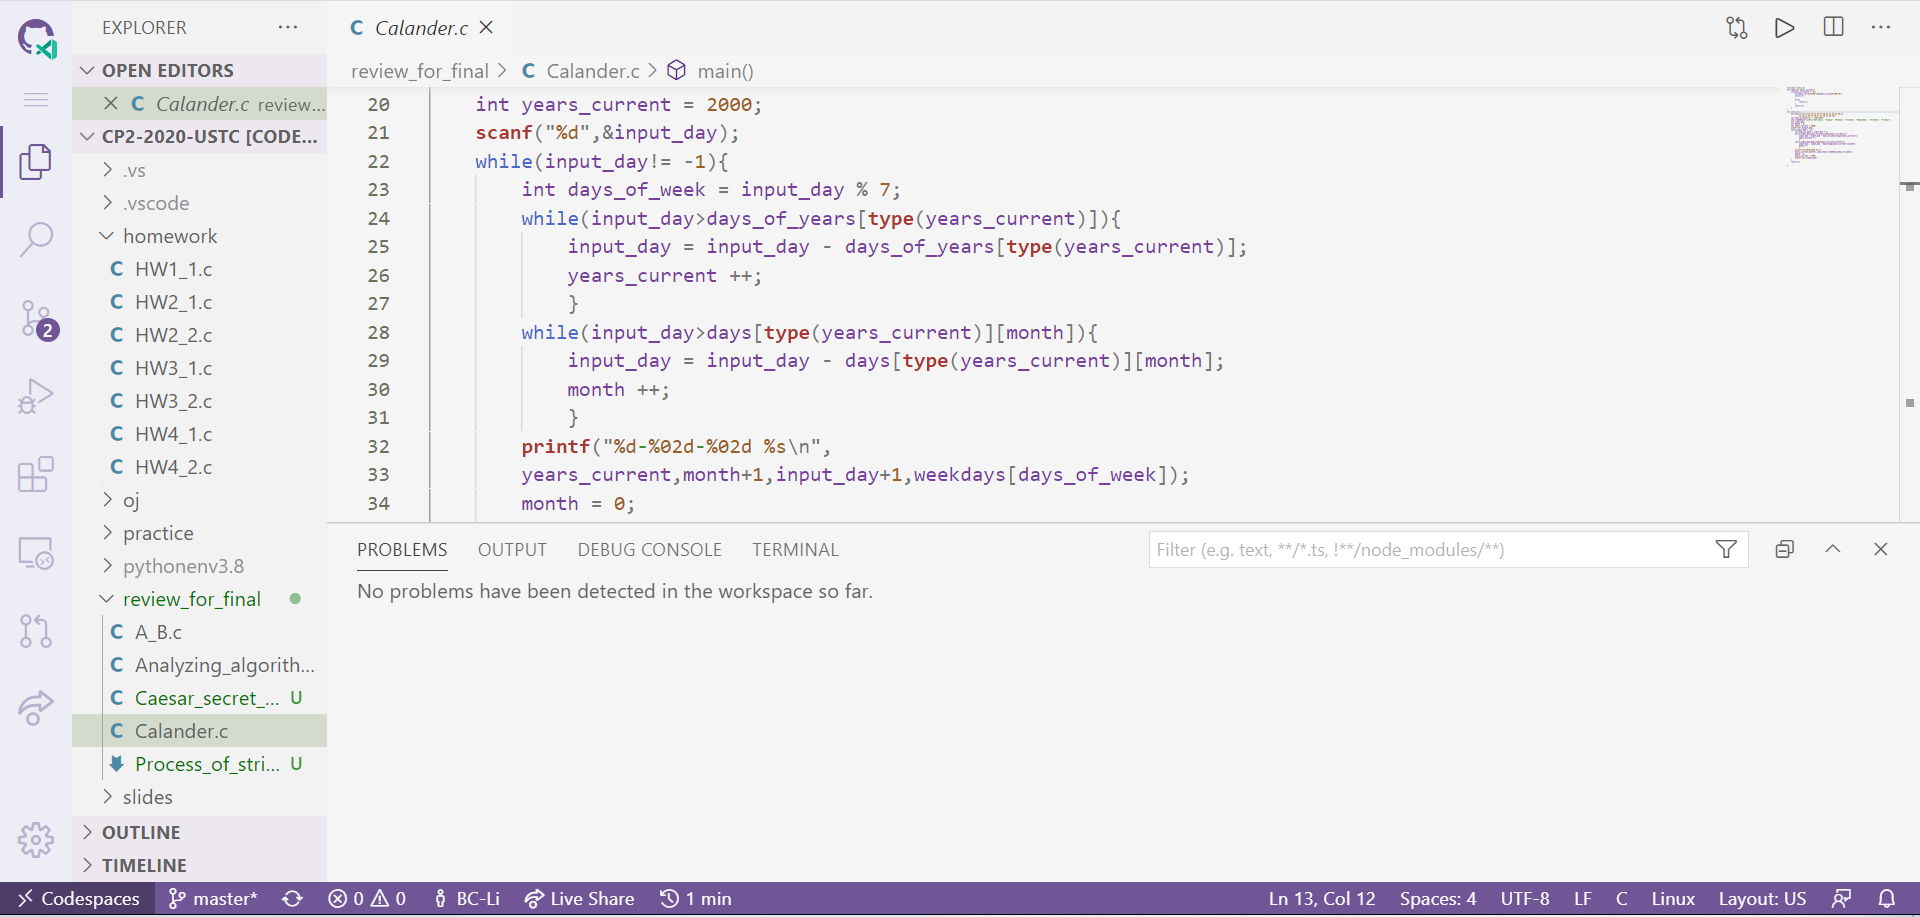Open HW3_2.c file
The width and height of the screenshot is (1920, 917).
[200, 401]
